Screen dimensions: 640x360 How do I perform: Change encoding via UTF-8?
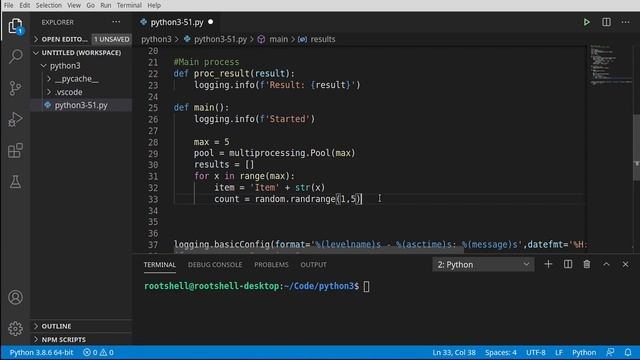[536, 352]
